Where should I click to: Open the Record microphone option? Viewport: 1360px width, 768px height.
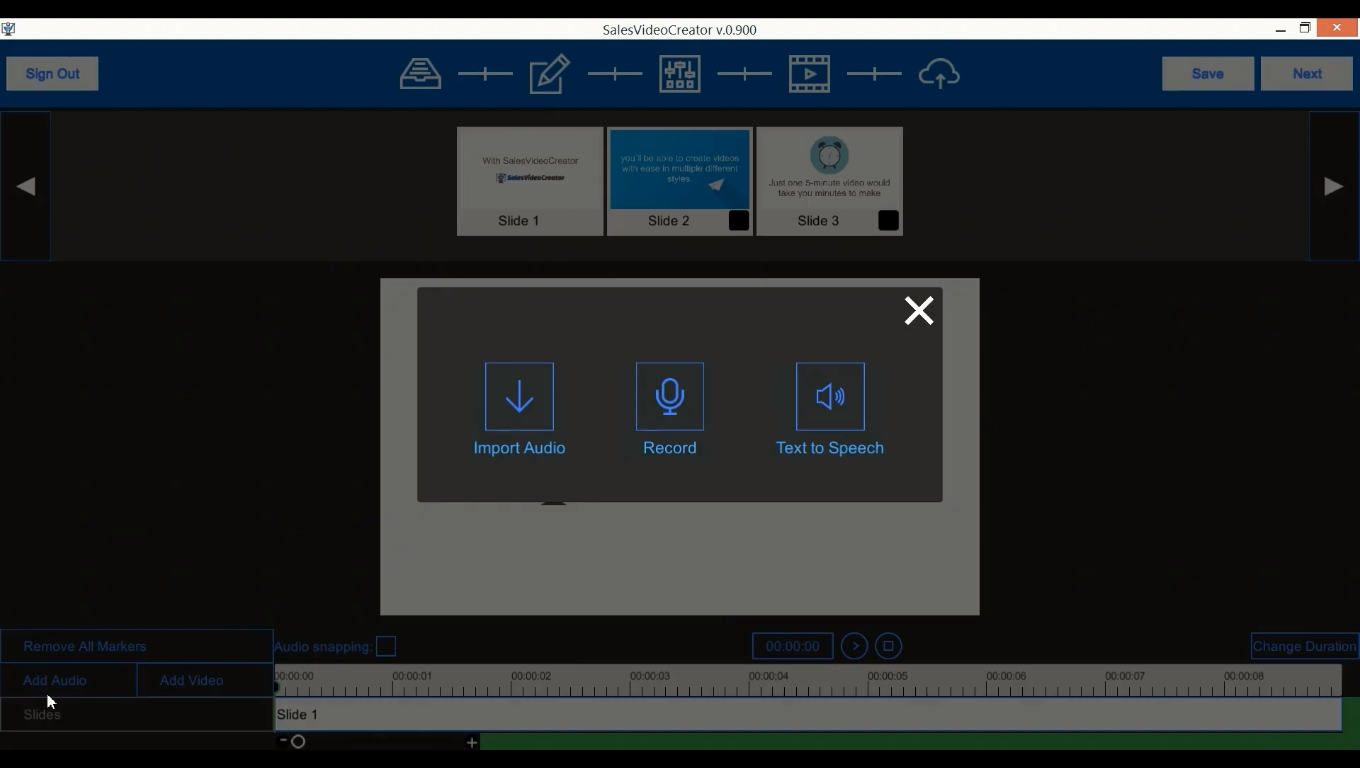[x=669, y=396]
